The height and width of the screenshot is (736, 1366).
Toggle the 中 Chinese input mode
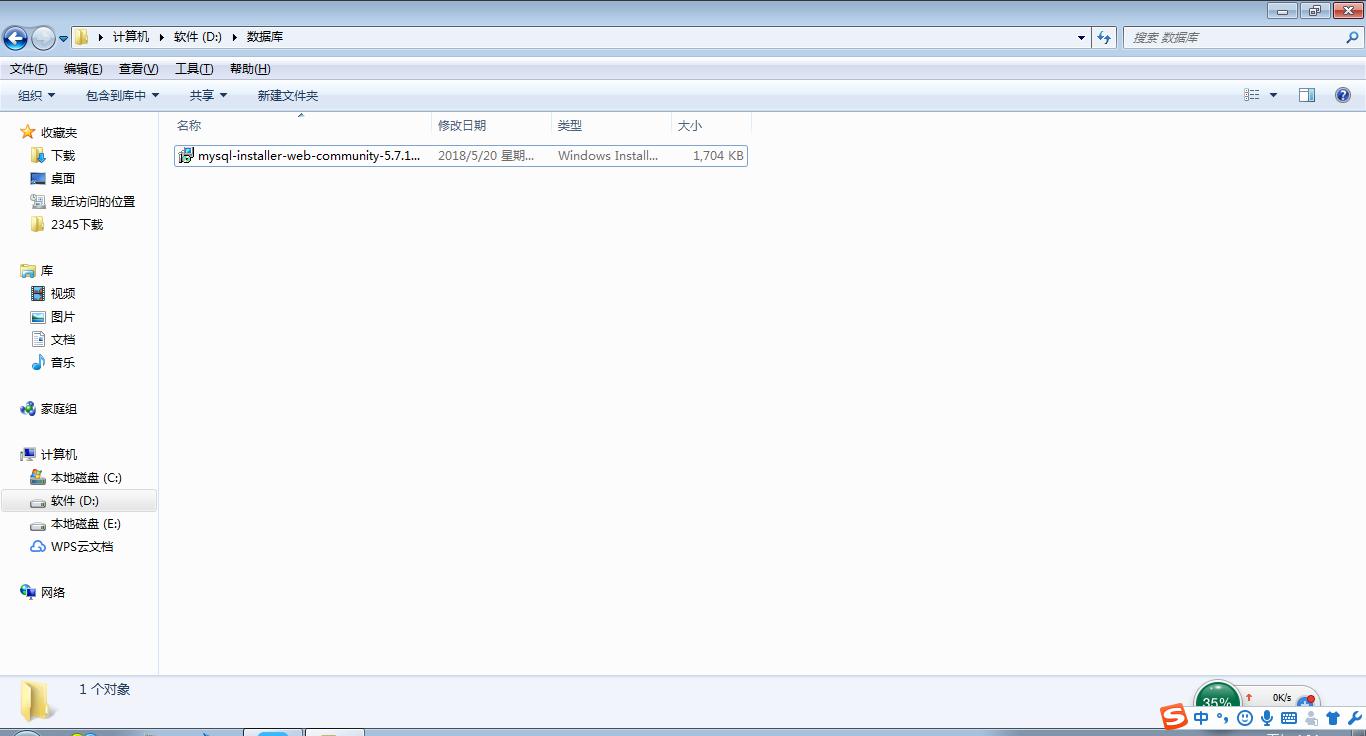click(x=1201, y=718)
